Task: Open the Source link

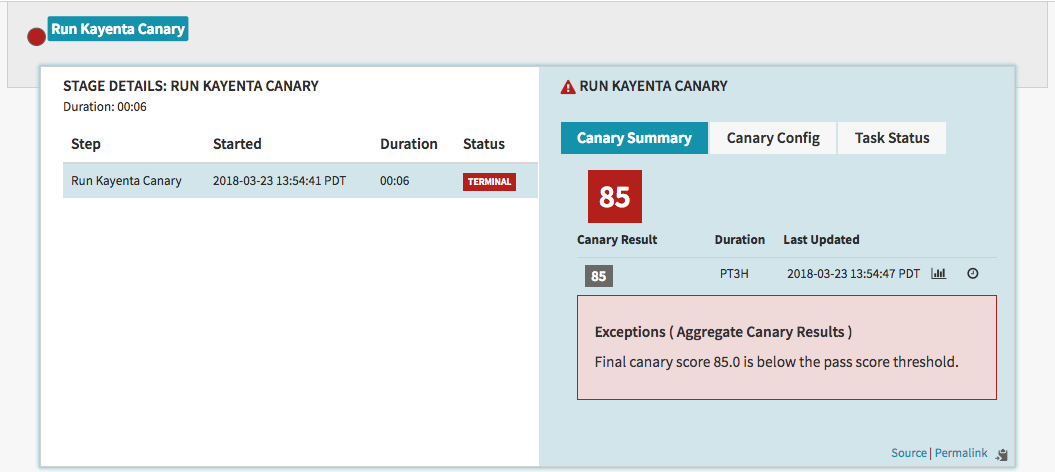Action: click(908, 453)
